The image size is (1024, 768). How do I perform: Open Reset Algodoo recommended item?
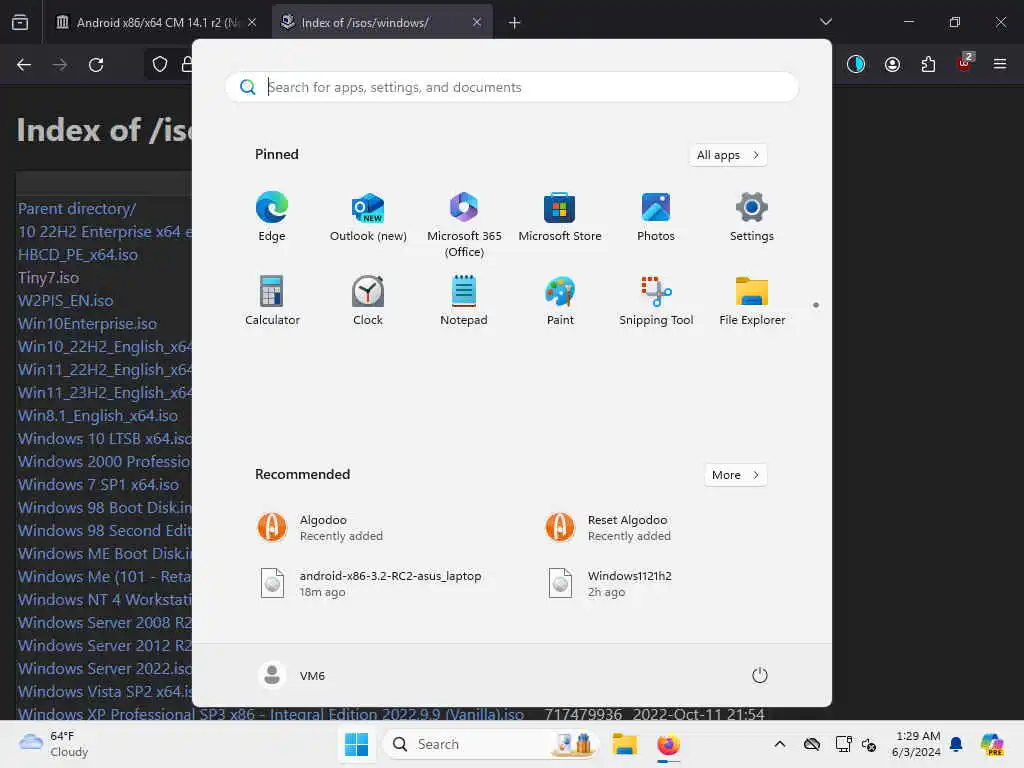click(x=609, y=528)
